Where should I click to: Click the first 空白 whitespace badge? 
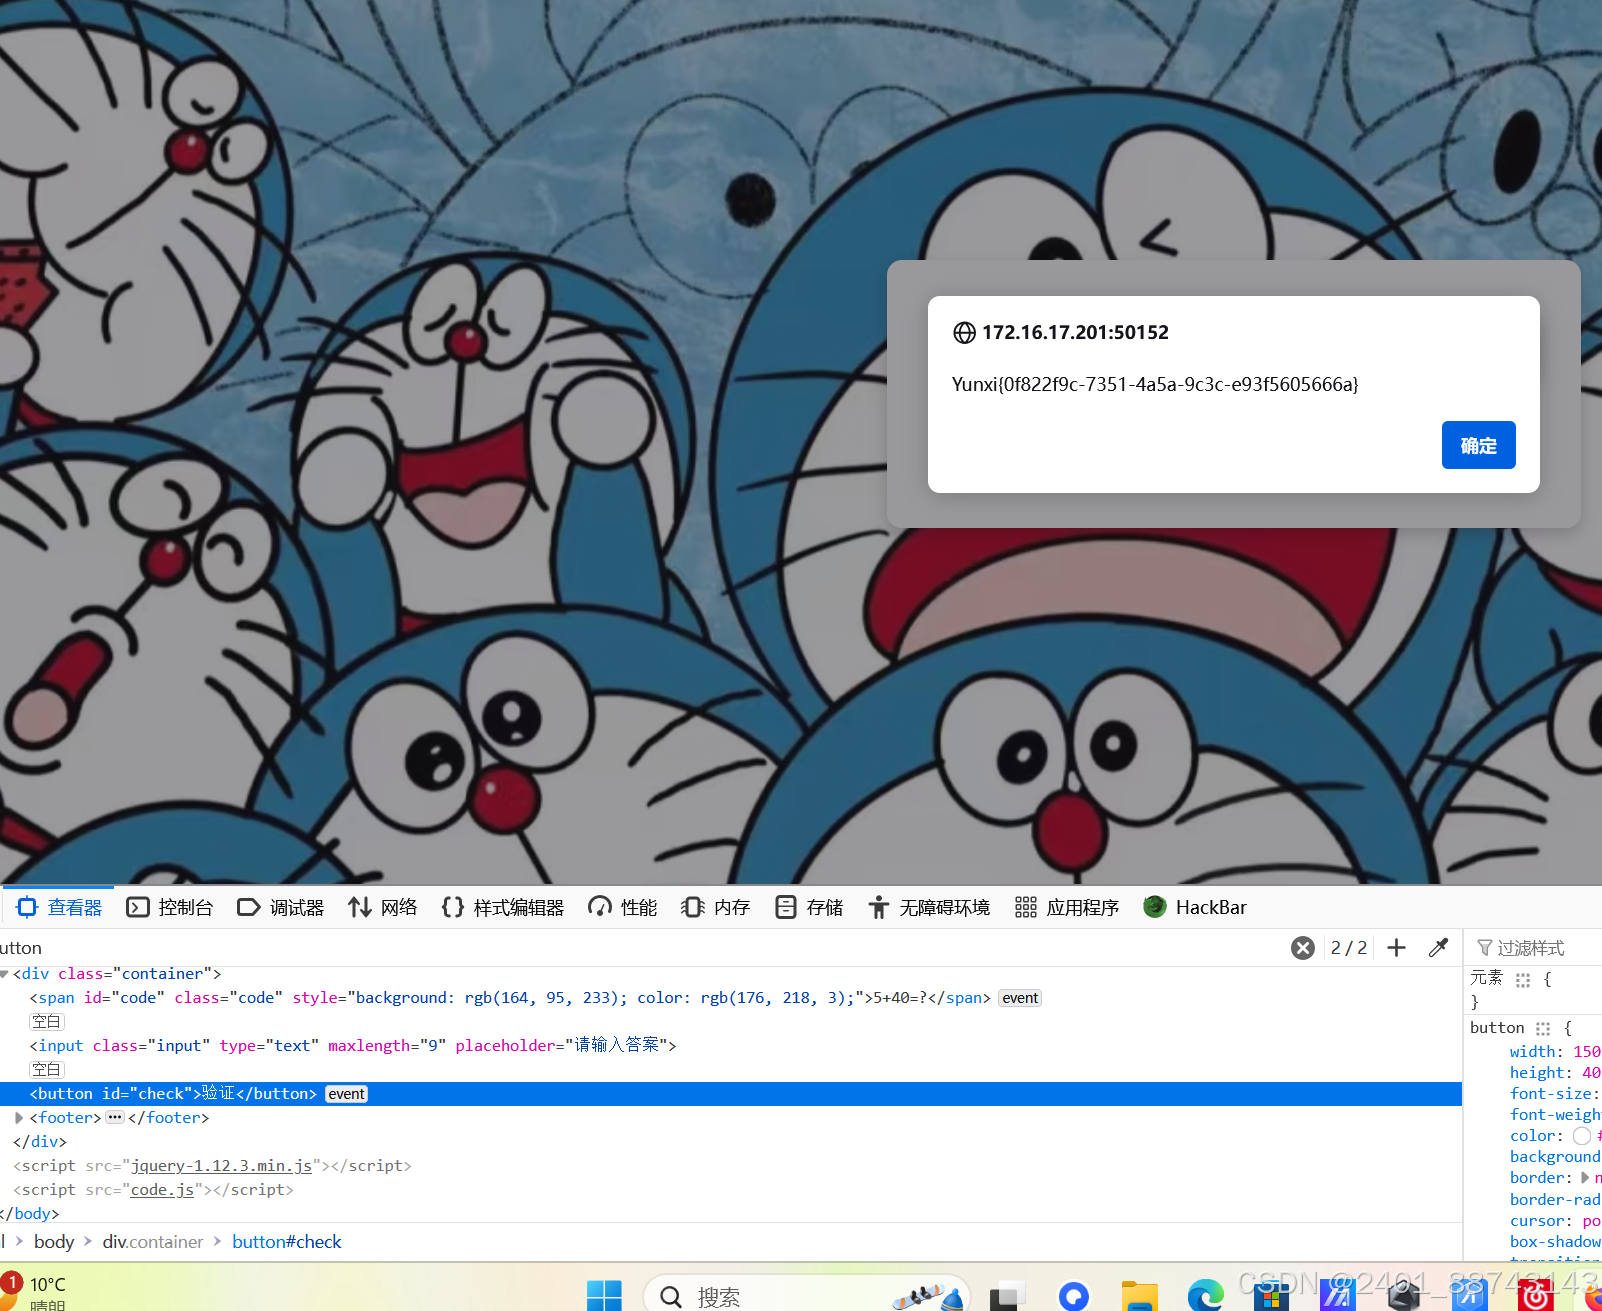pos(47,1021)
